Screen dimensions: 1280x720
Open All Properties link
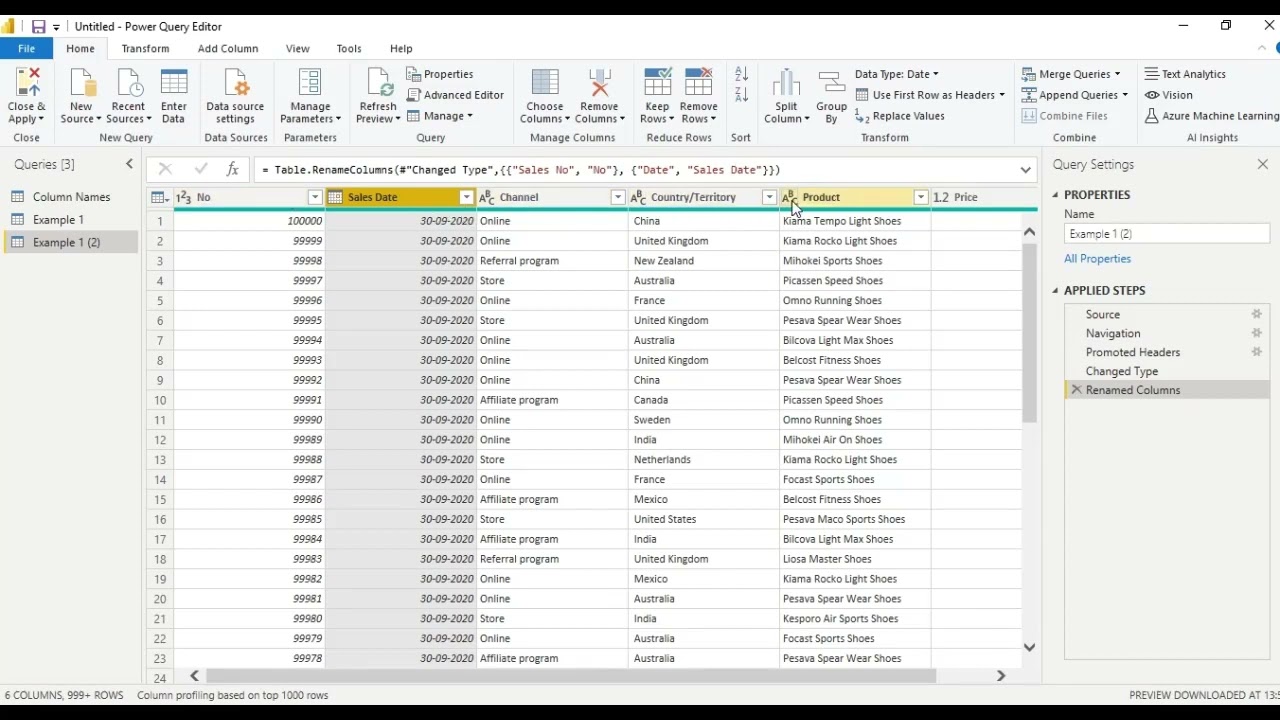pos(1098,259)
